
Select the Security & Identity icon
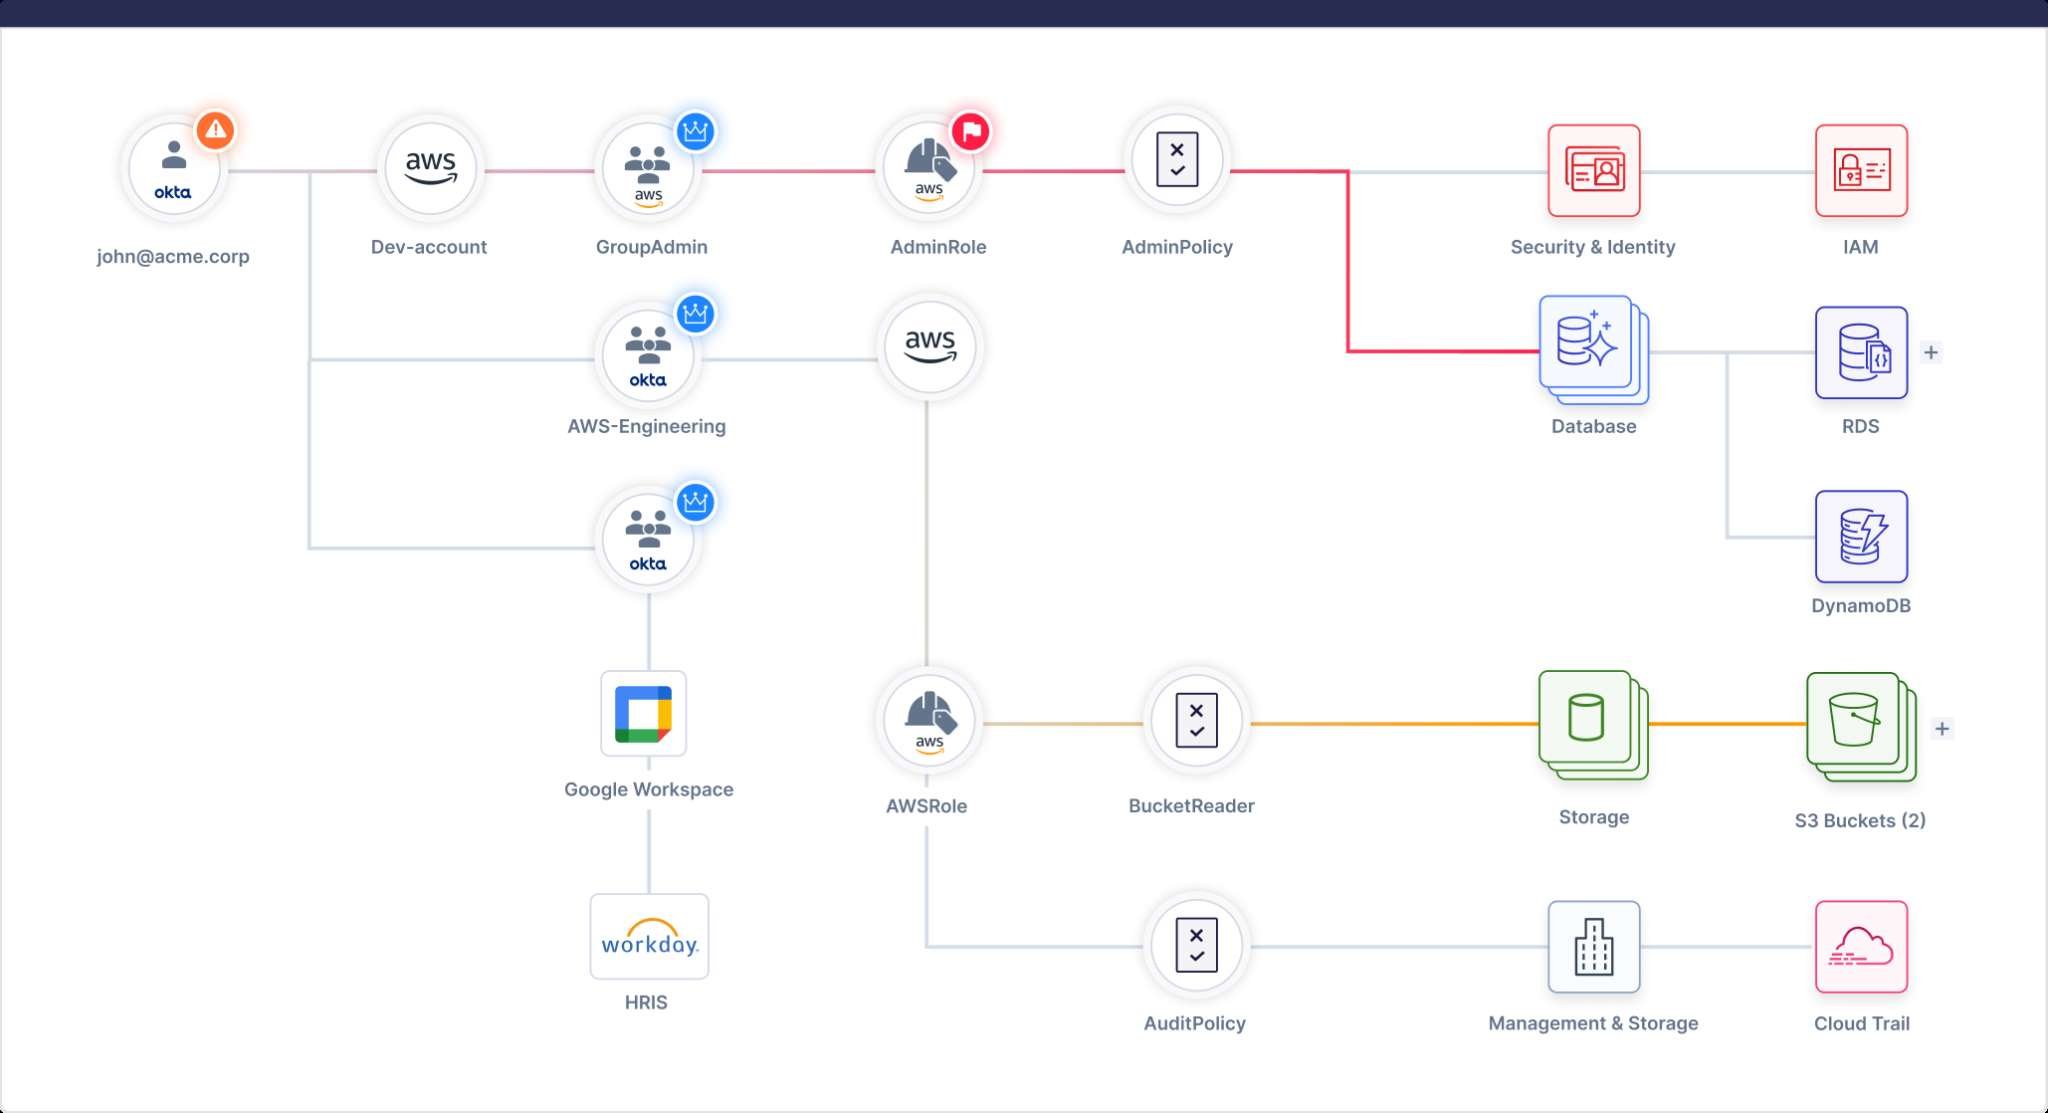point(1594,171)
